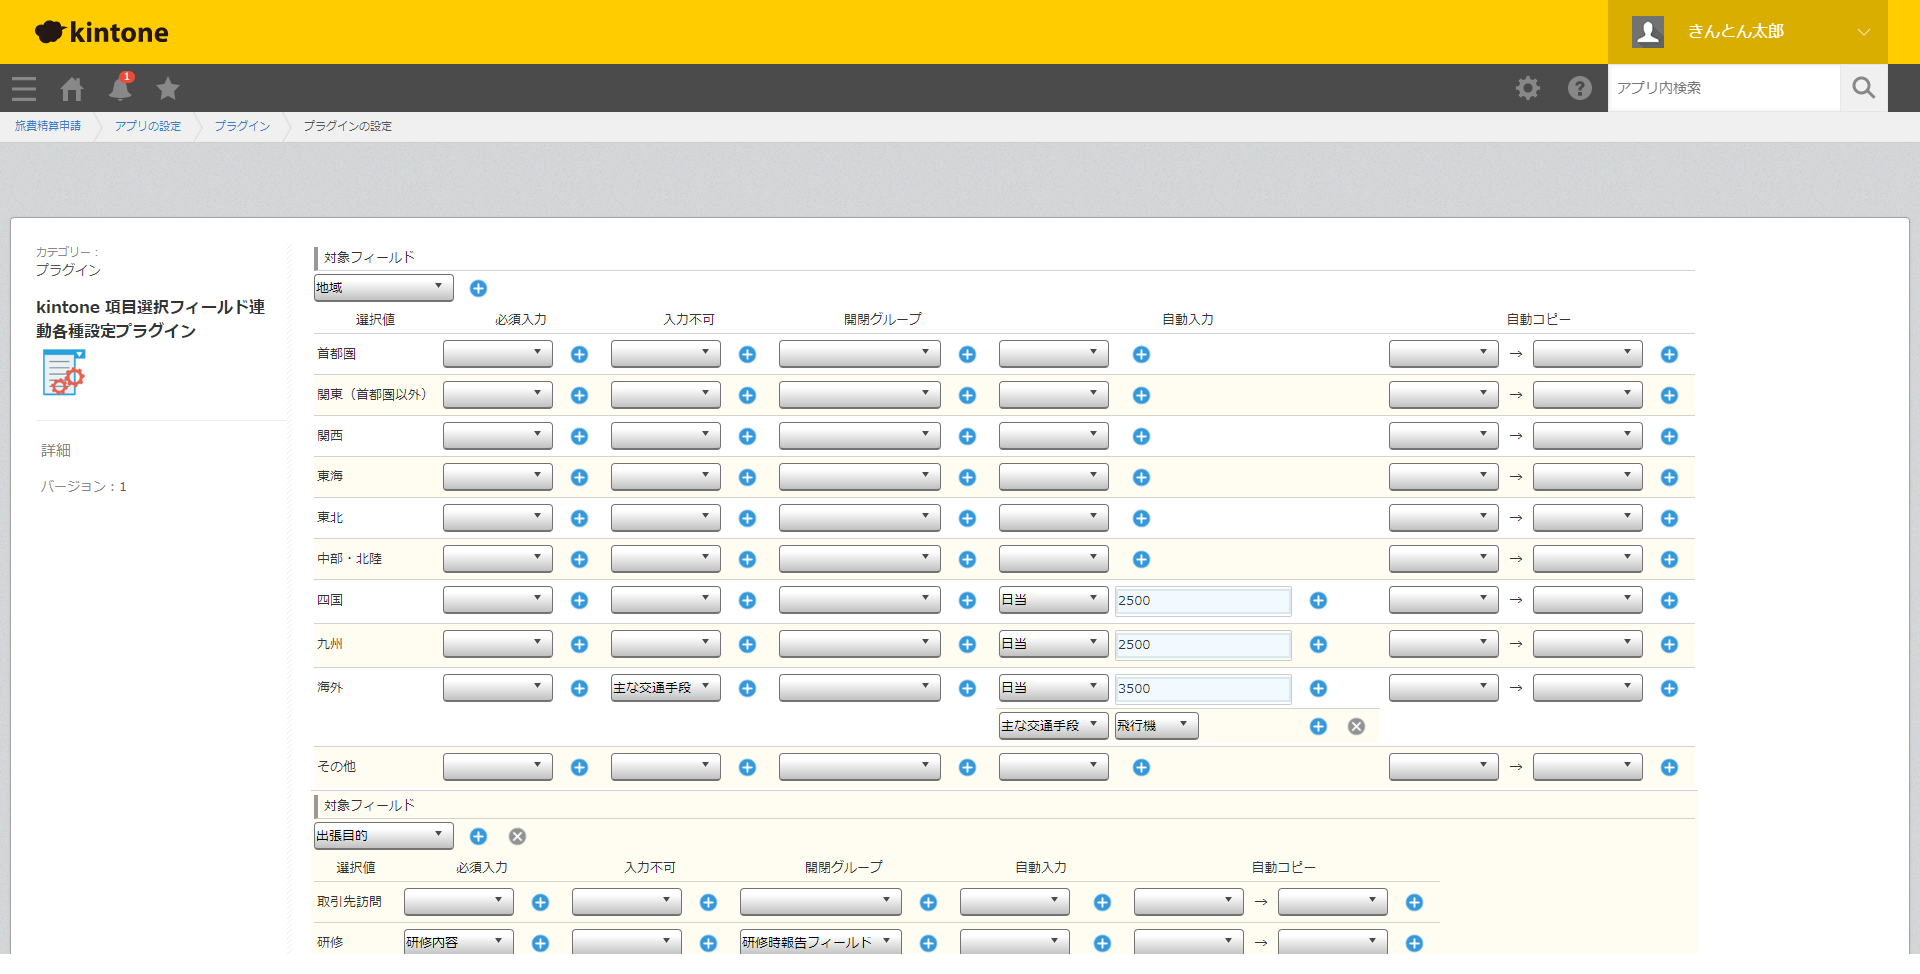Image resolution: width=1920 pixels, height=974 pixels.
Task: Open the hamburger side menu
Action: pyautogui.click(x=24, y=89)
